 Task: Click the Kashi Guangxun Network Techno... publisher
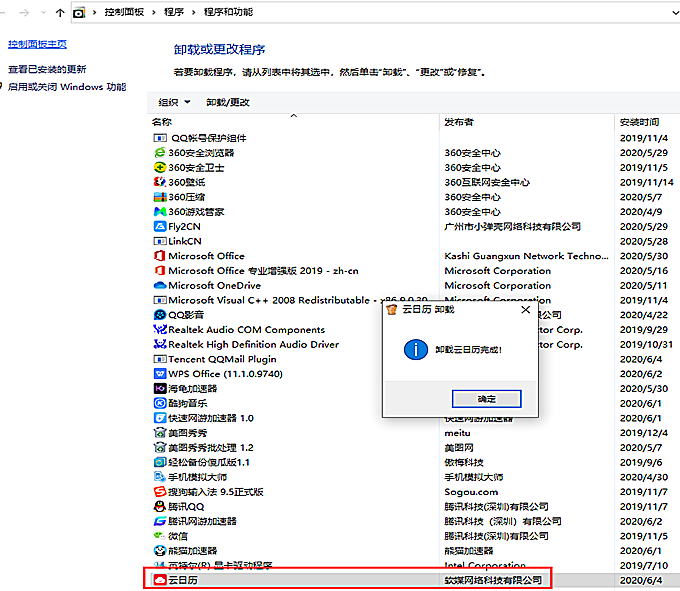[526, 256]
